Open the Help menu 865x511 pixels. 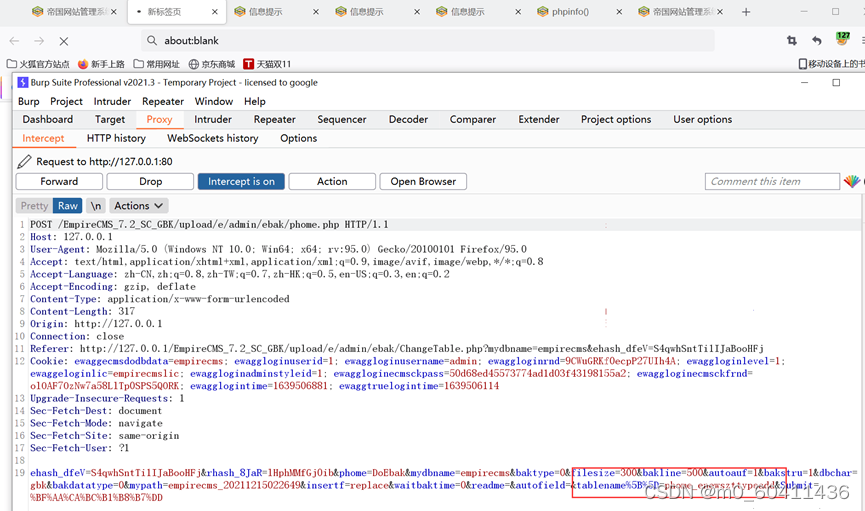[x=255, y=102]
